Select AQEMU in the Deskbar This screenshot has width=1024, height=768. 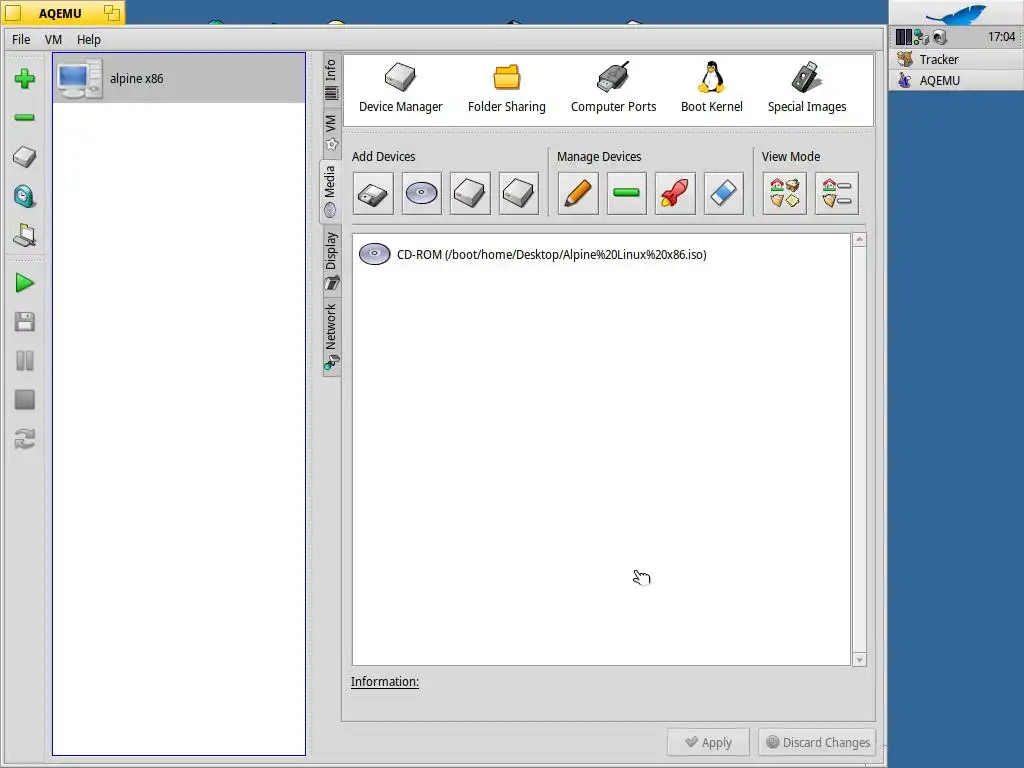[956, 80]
